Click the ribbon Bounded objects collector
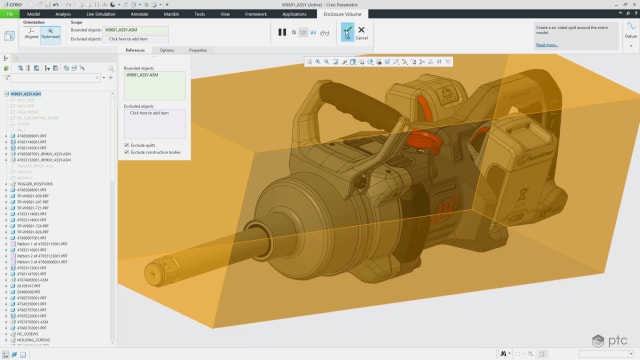The height and width of the screenshot is (360, 640). 136,30
